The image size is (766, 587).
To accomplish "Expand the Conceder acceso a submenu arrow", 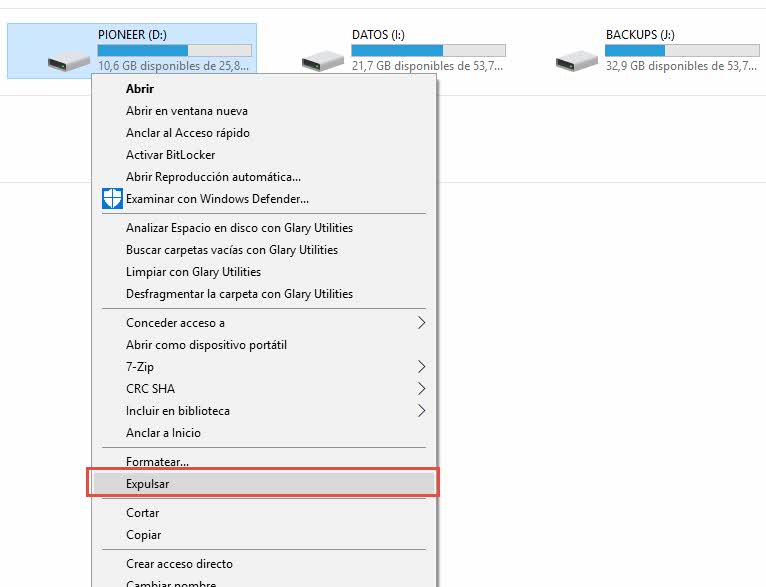I will (421, 323).
